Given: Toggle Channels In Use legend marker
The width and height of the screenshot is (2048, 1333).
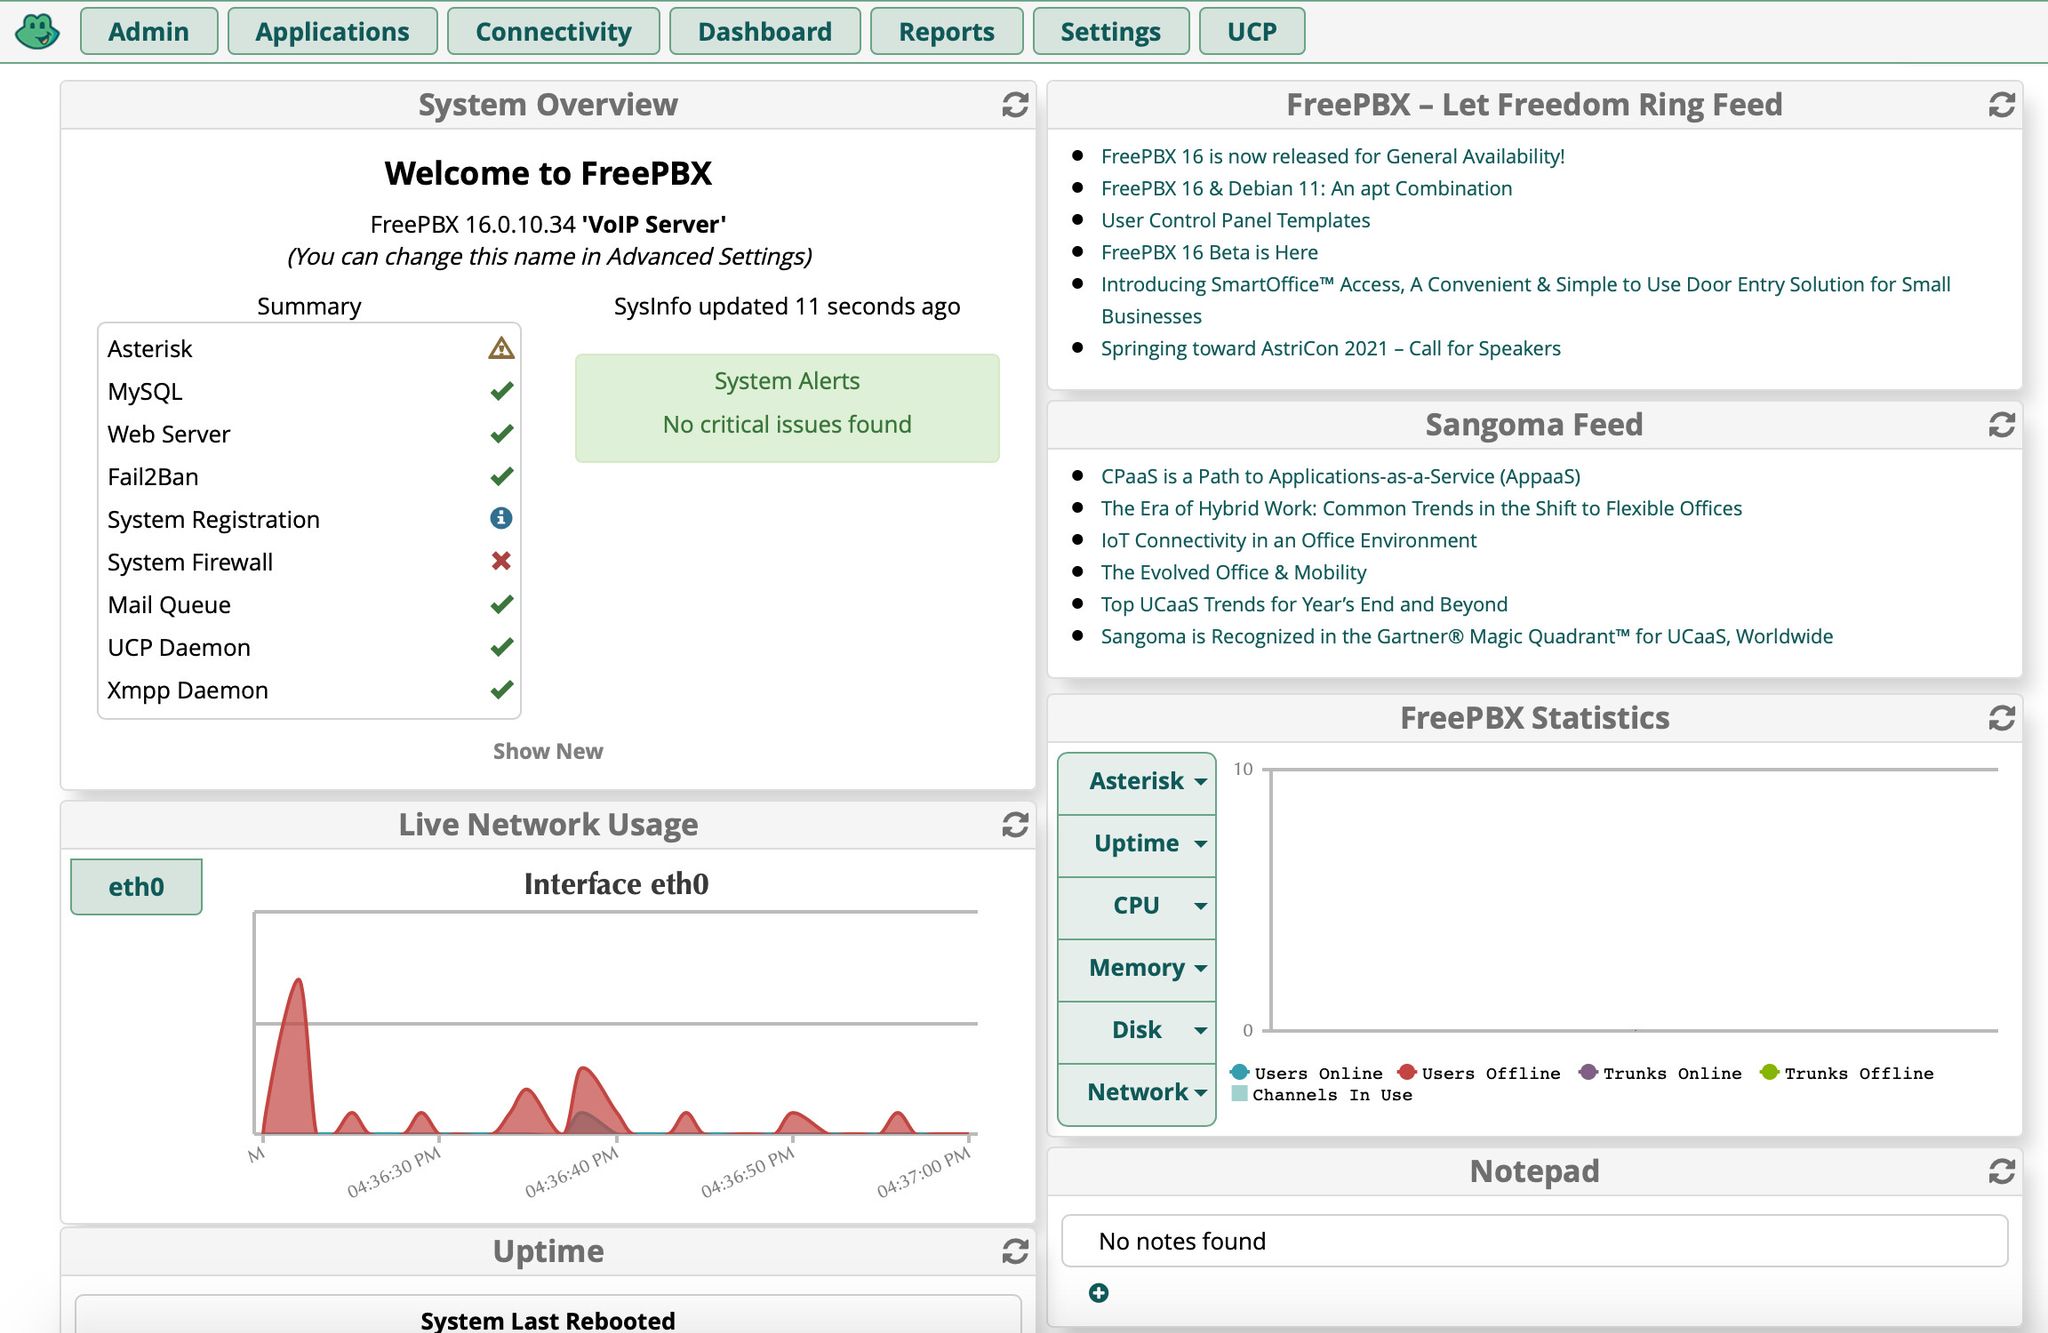Looking at the screenshot, I should click(1239, 1093).
